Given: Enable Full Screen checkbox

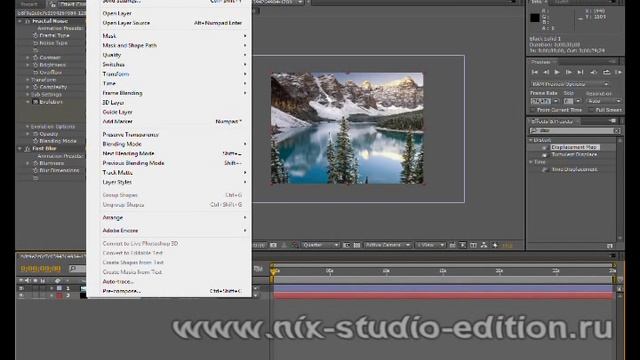Looking at the screenshot, I should point(591,110).
